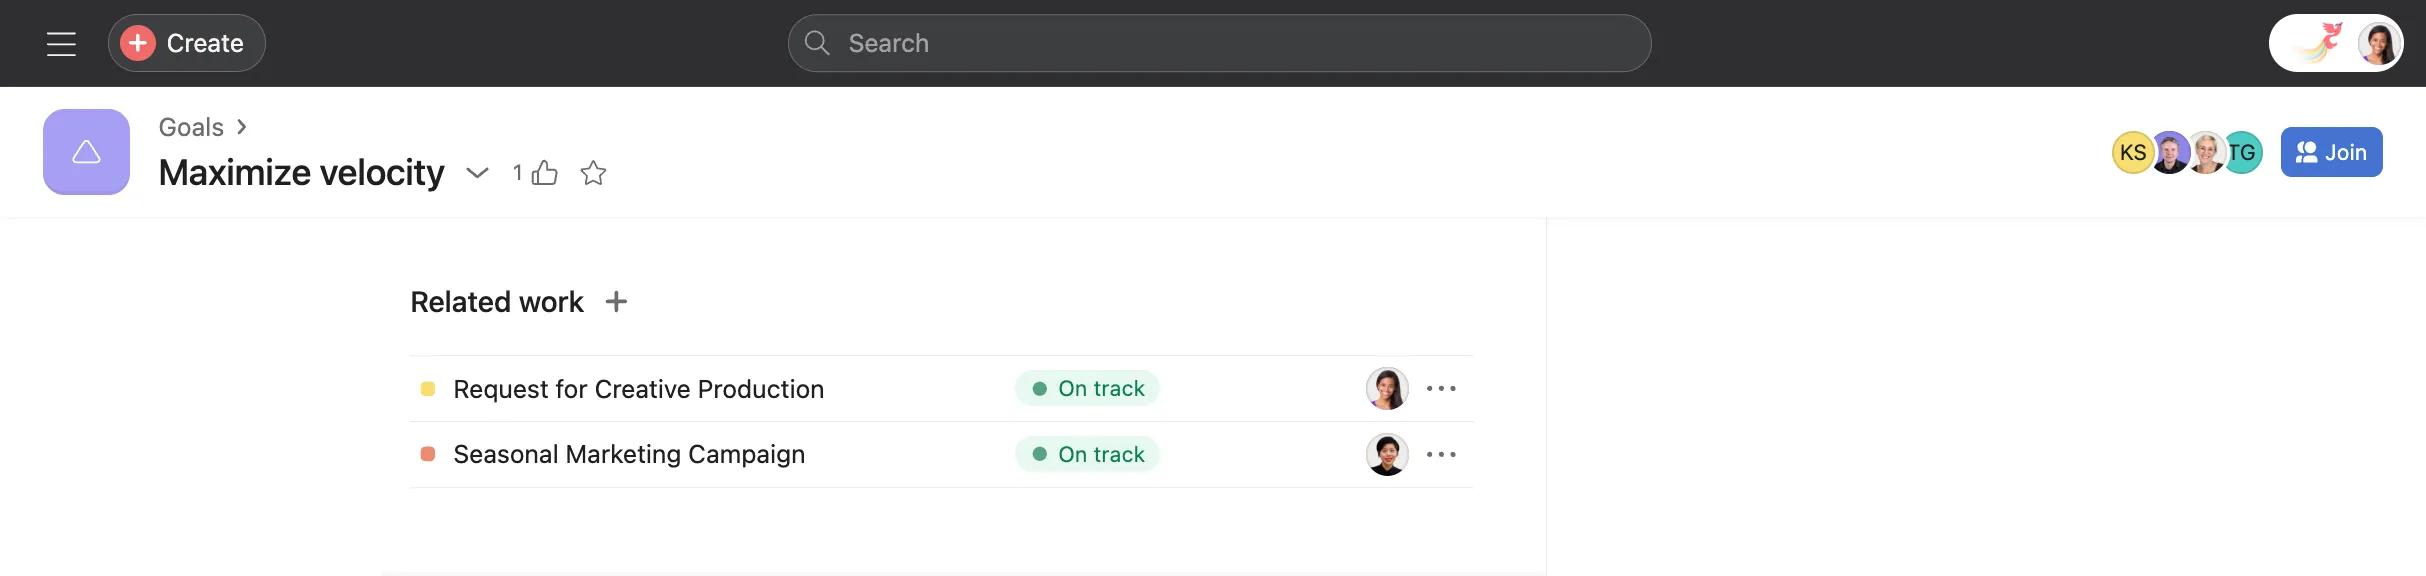Open the hamburger sidebar menu
Screen dimensions: 2426x576
coord(61,43)
